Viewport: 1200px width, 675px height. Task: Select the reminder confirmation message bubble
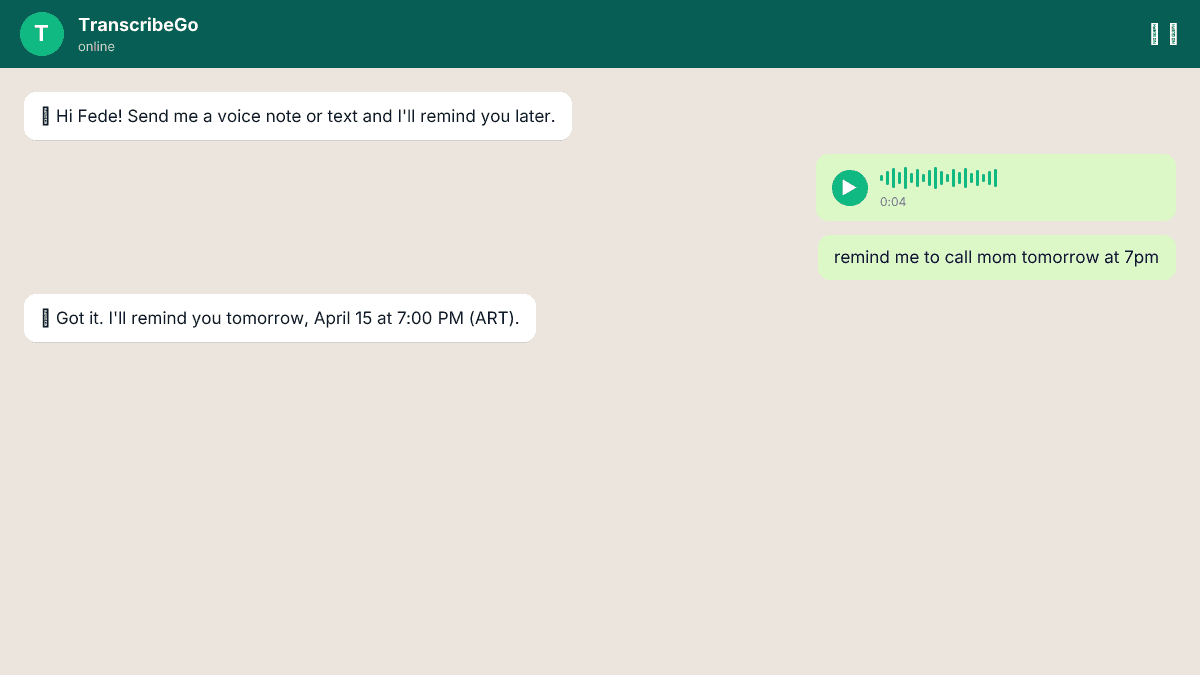pos(280,318)
